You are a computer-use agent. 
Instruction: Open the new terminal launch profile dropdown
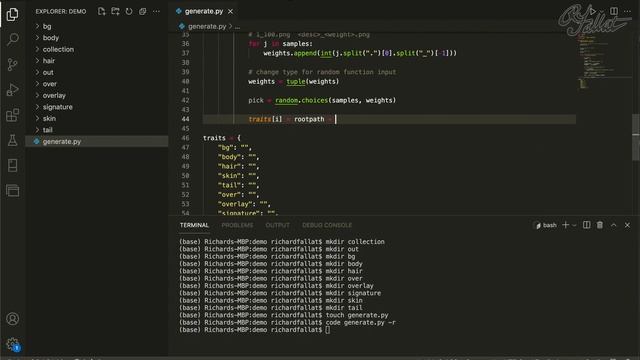tap(574, 225)
